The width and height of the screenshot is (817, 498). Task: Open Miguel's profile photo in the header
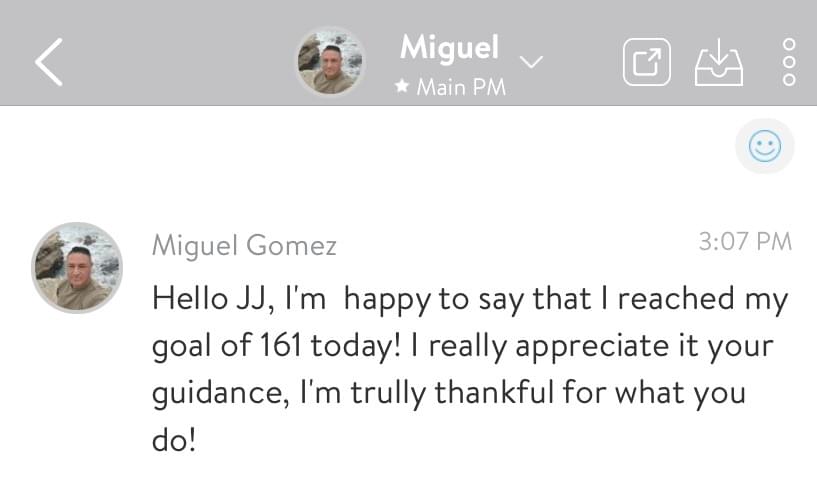(330, 62)
